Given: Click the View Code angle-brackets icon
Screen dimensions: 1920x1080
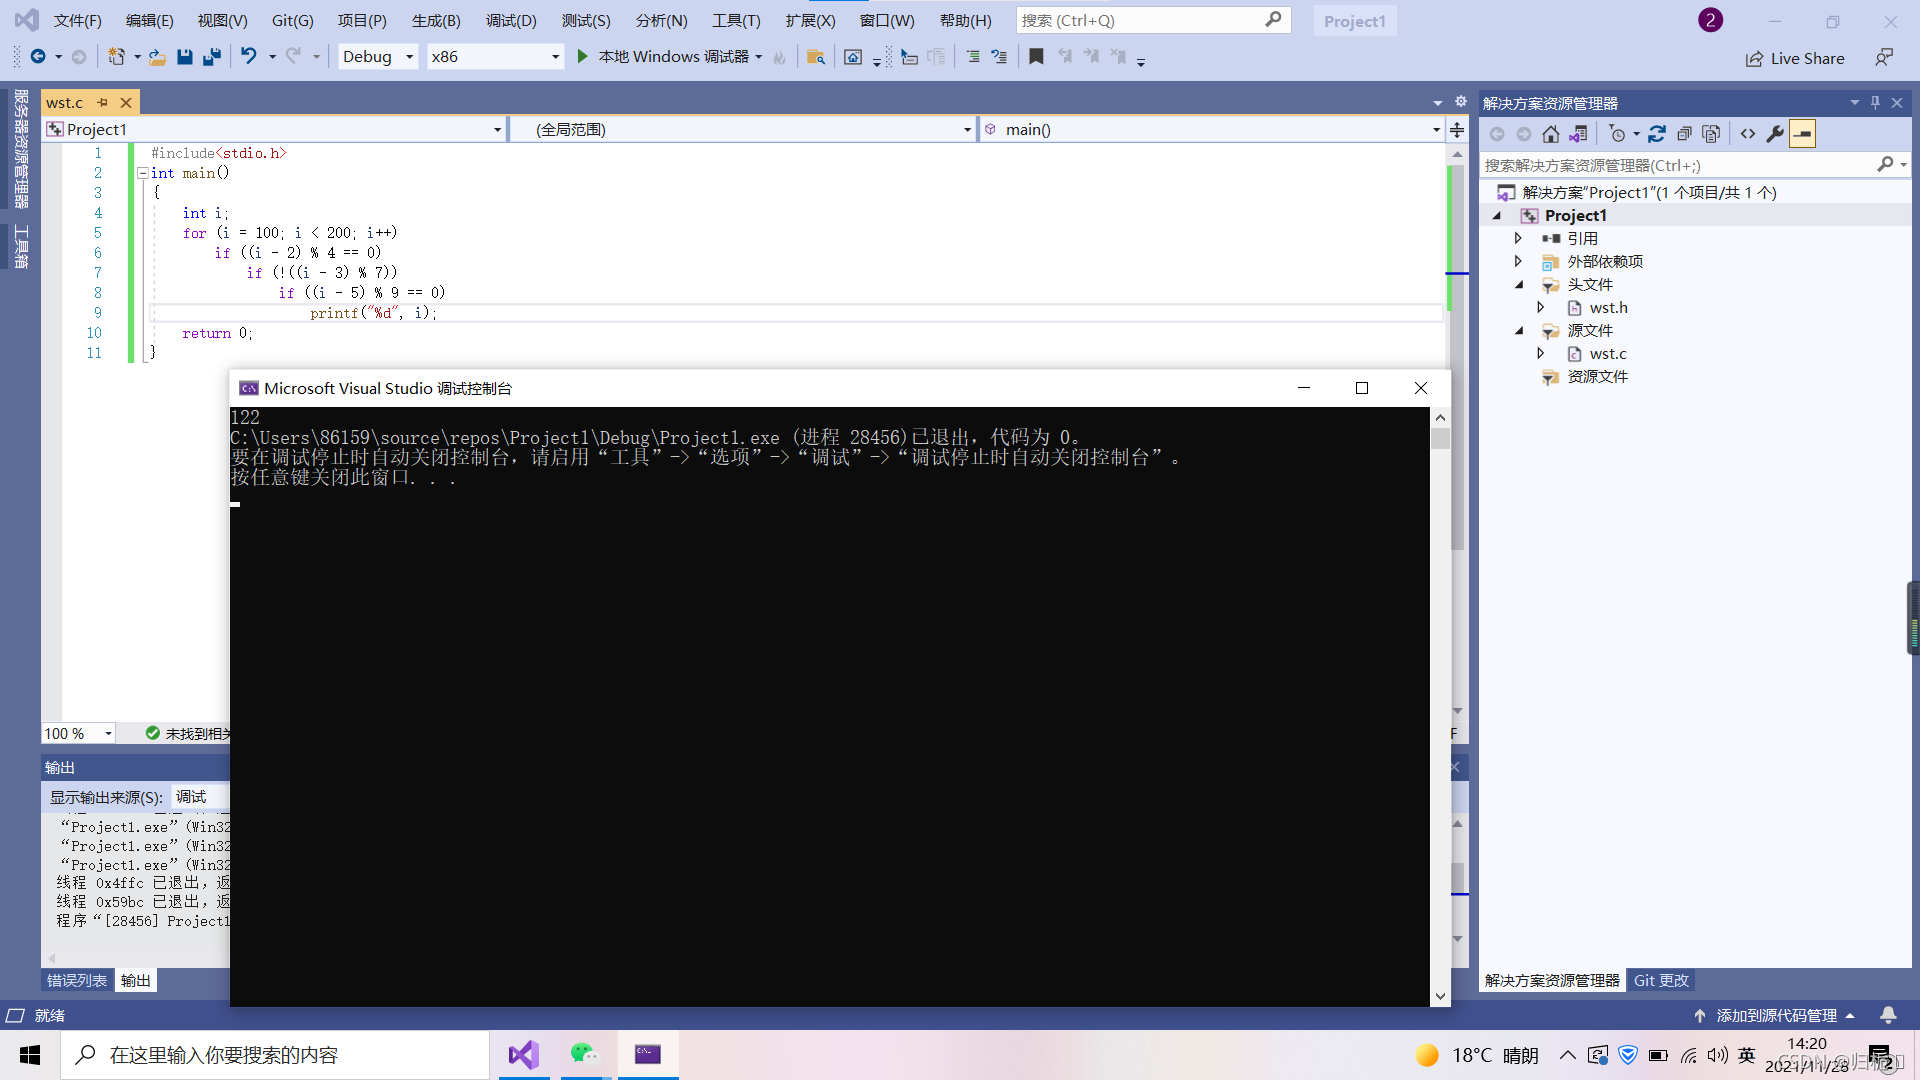Looking at the screenshot, I should tap(1748, 134).
